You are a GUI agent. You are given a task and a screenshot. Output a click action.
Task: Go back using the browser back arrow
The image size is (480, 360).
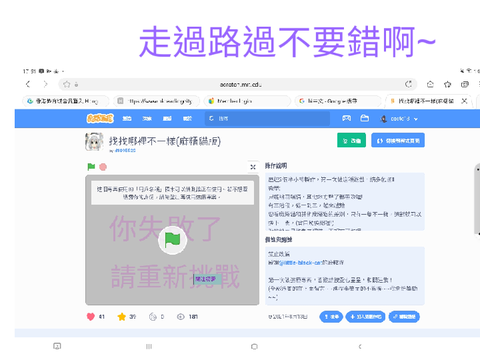[28, 84]
